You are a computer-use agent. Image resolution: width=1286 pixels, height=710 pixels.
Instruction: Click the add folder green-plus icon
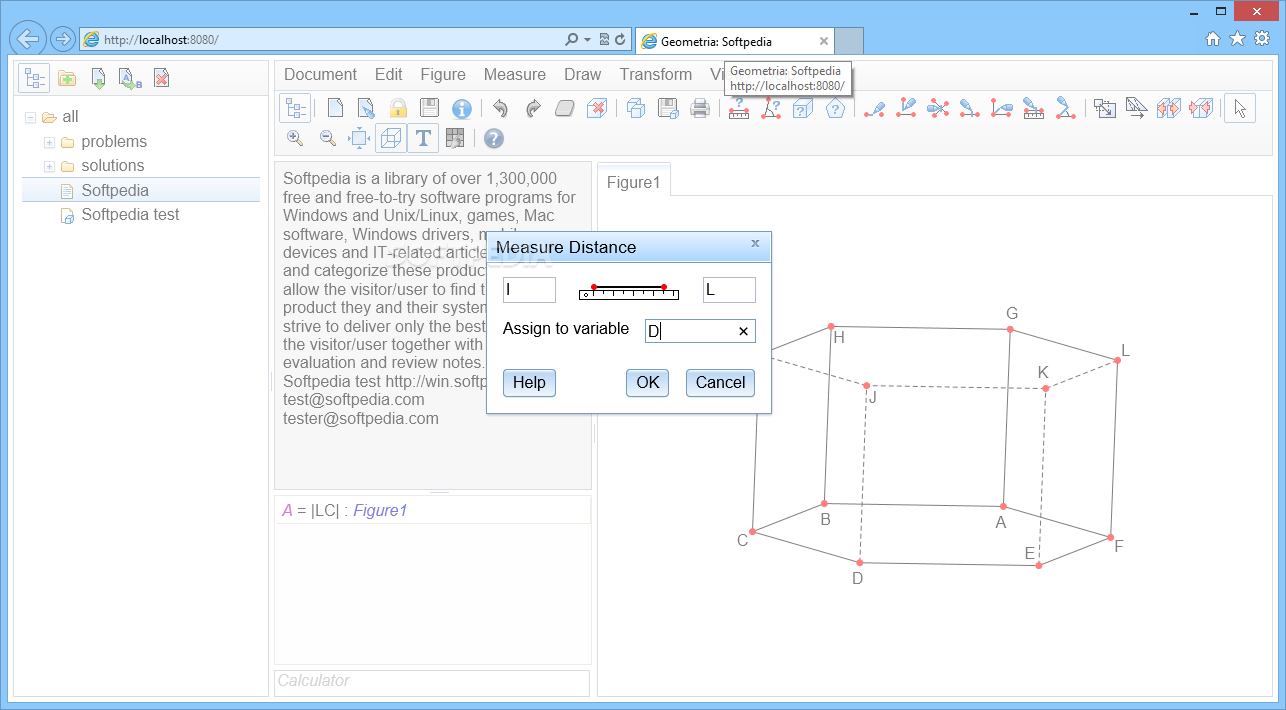67,78
